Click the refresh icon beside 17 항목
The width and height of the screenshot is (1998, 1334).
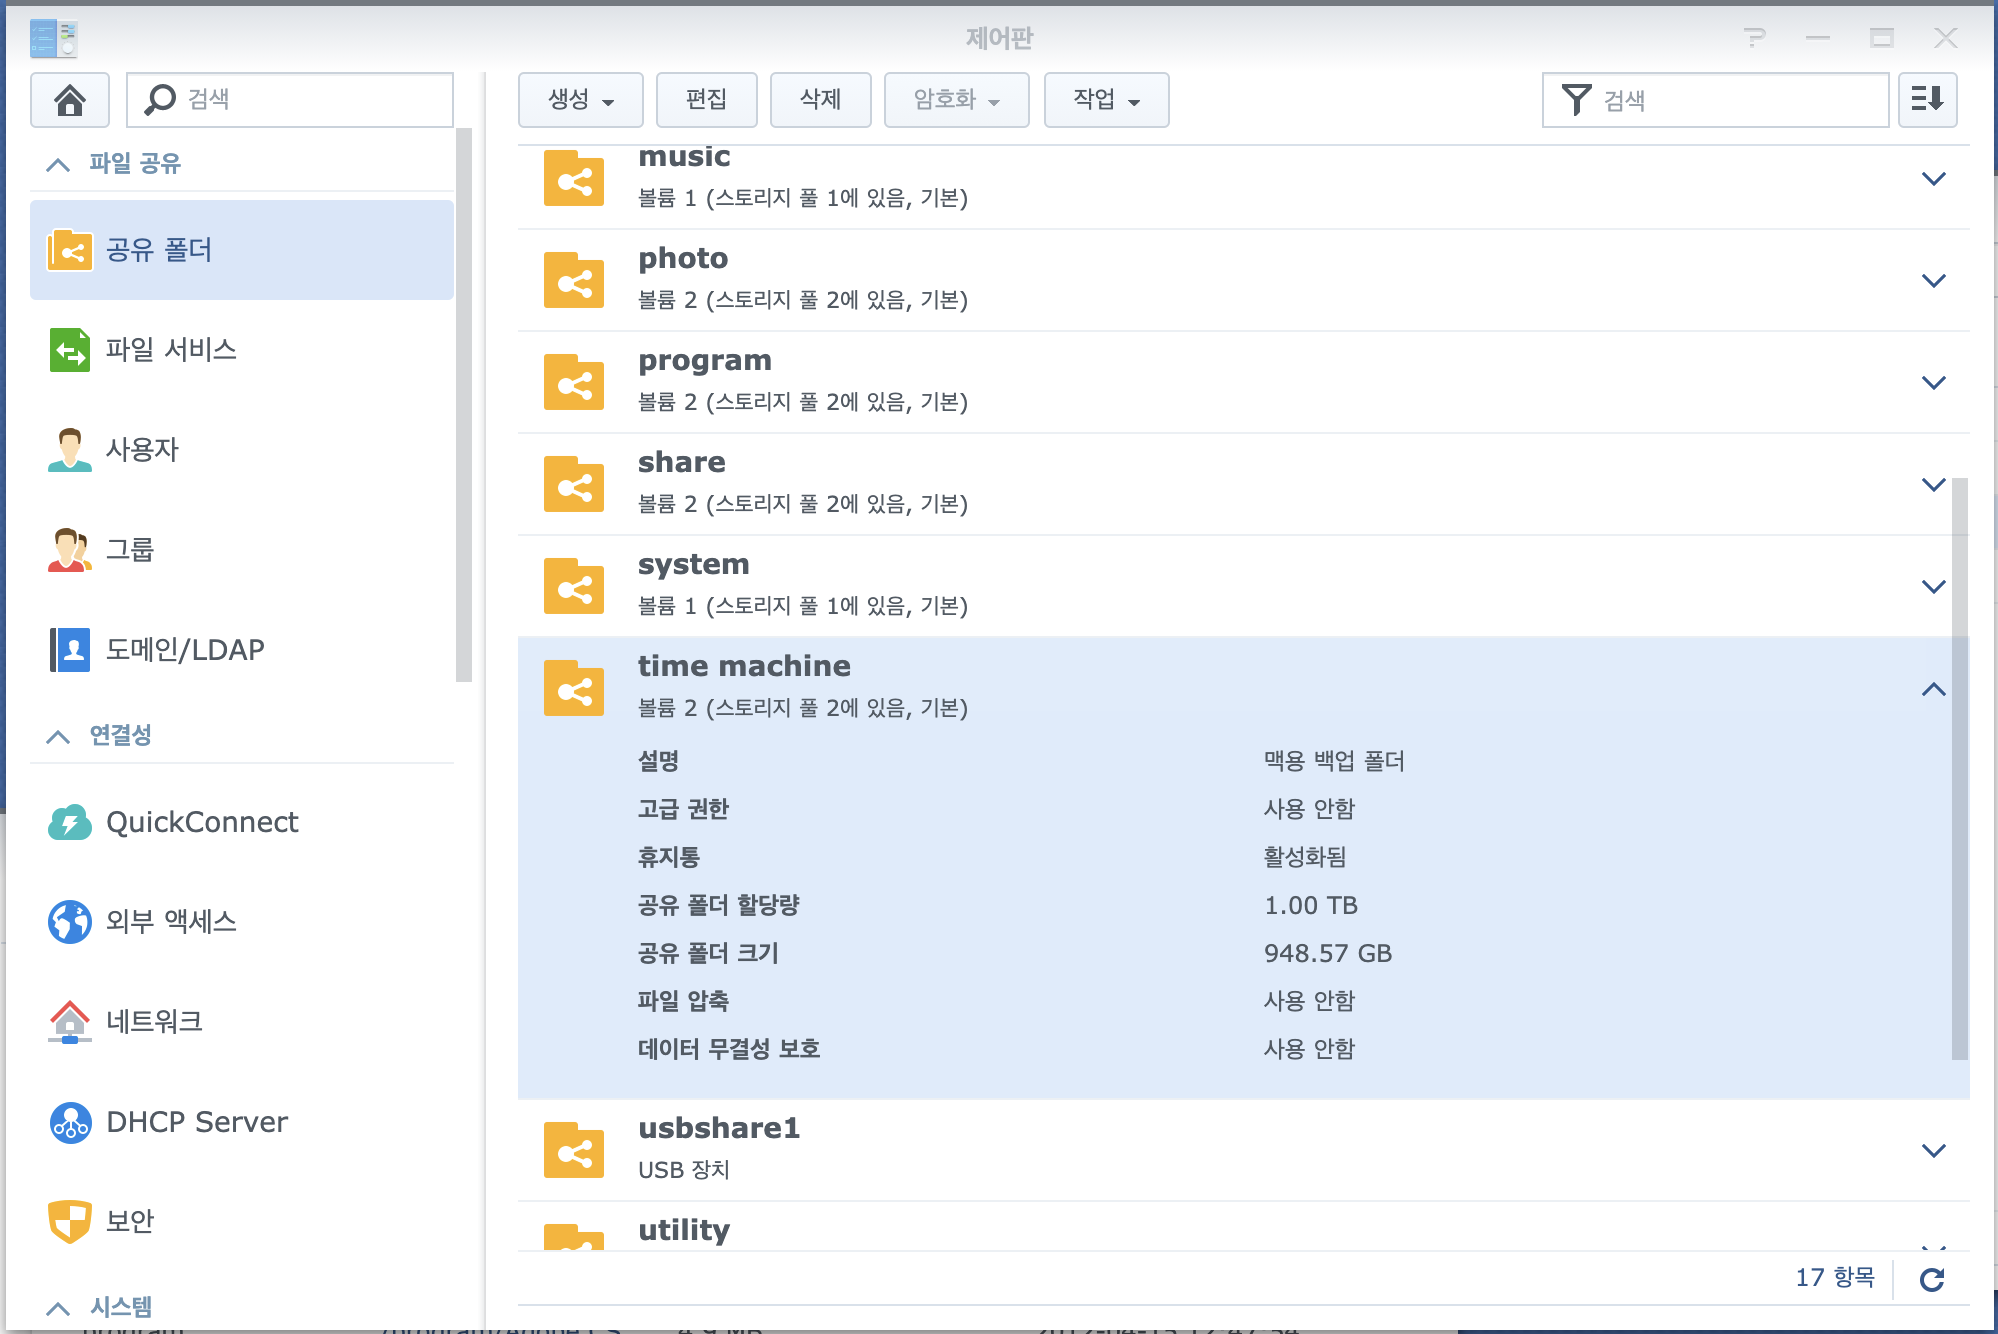click(1932, 1279)
